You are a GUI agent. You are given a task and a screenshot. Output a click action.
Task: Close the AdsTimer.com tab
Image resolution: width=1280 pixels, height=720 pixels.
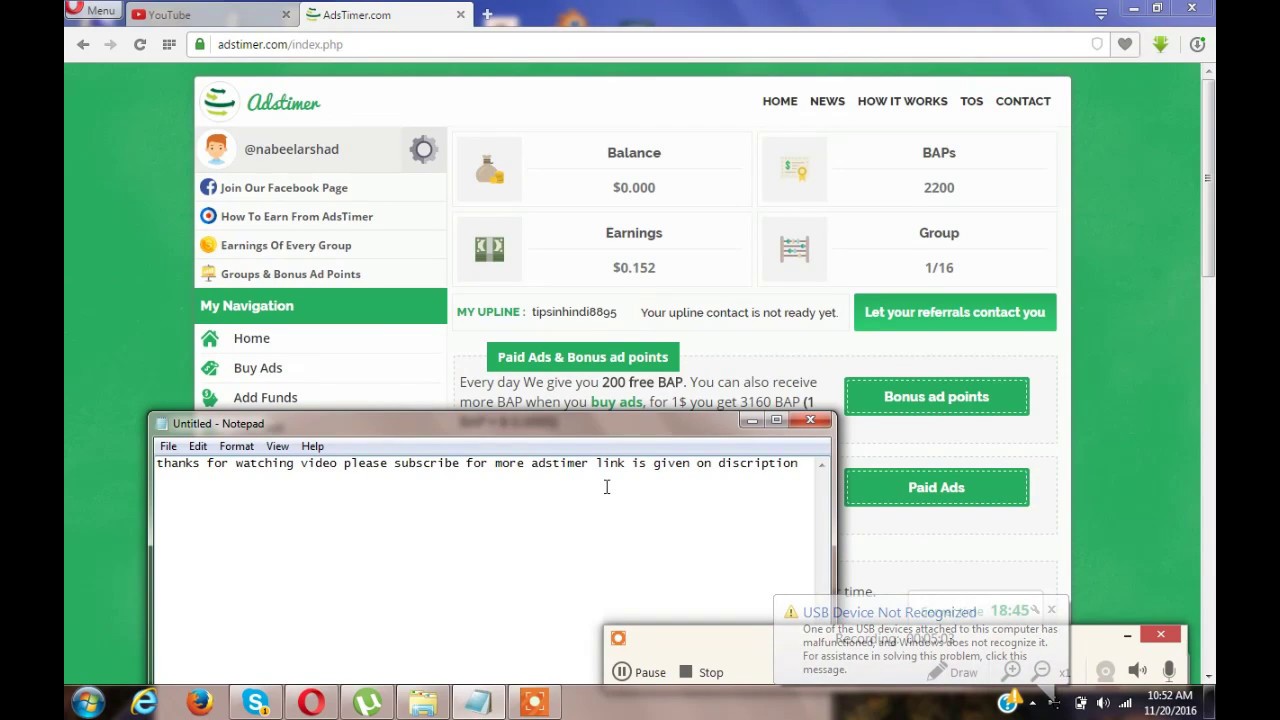[460, 15]
